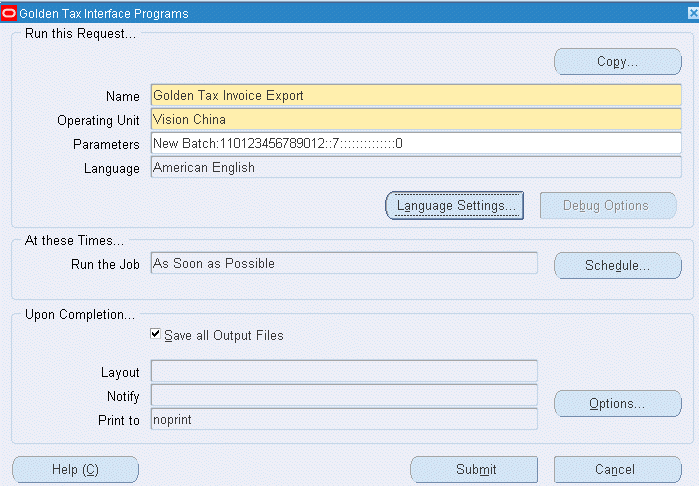Click the Notify field
Screen dimensions: 699x486
pos(344,395)
